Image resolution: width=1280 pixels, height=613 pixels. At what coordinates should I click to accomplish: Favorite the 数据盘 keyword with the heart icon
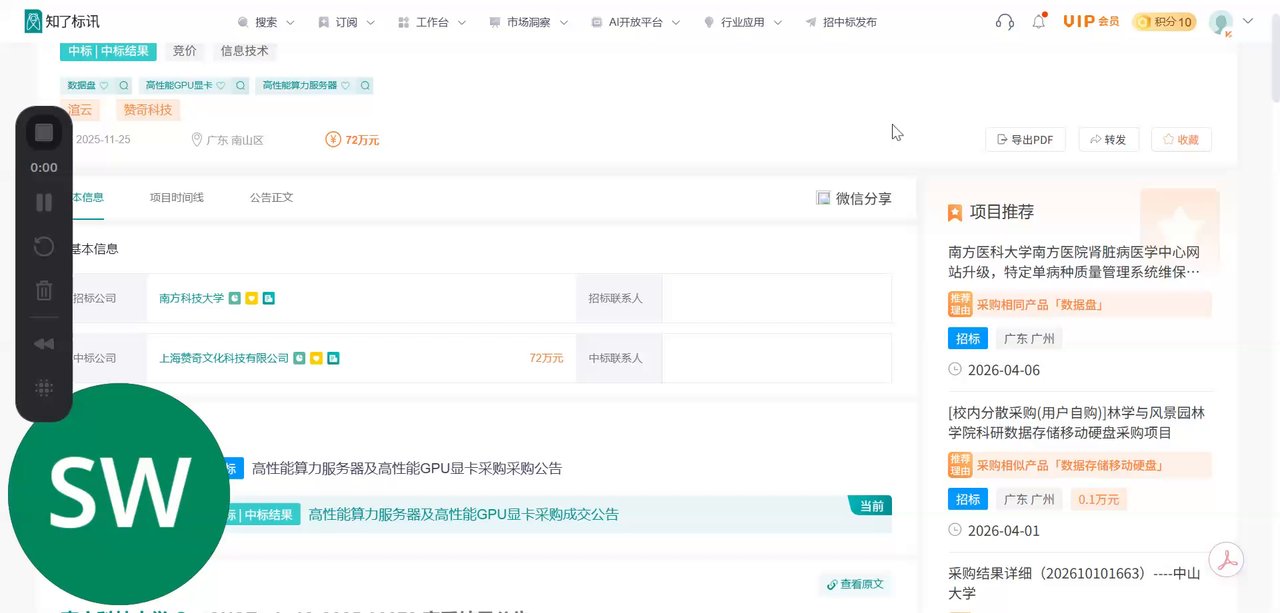[106, 86]
